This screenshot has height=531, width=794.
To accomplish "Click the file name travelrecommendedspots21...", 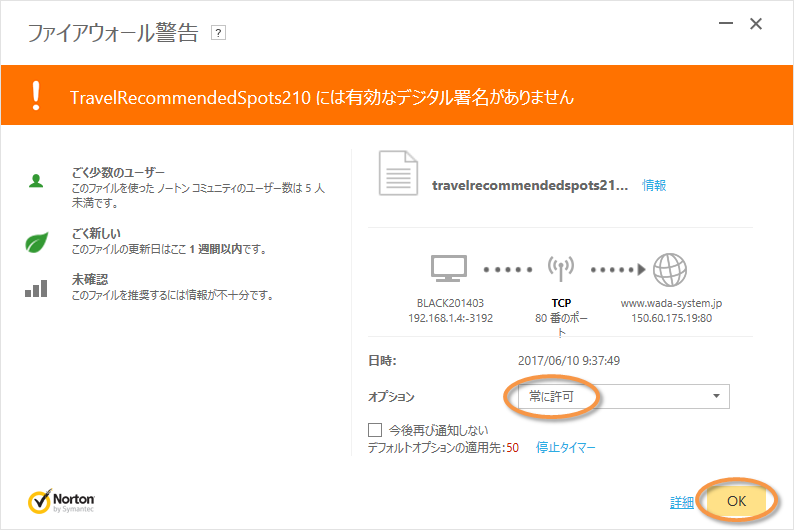I will point(530,185).
